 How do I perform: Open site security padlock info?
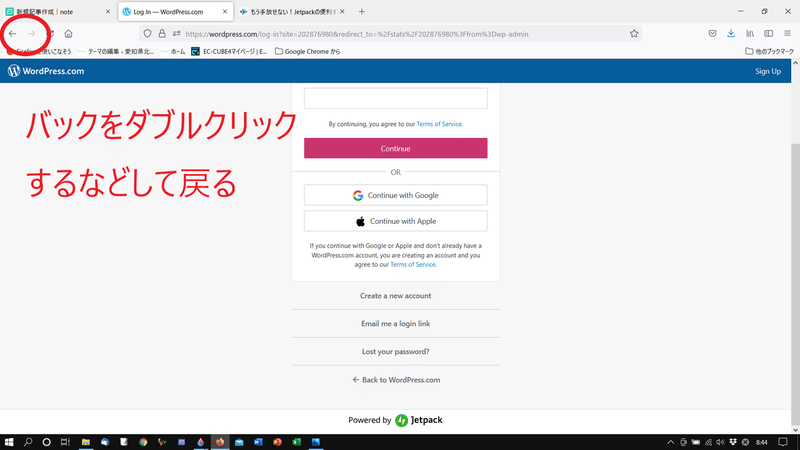tap(162, 34)
